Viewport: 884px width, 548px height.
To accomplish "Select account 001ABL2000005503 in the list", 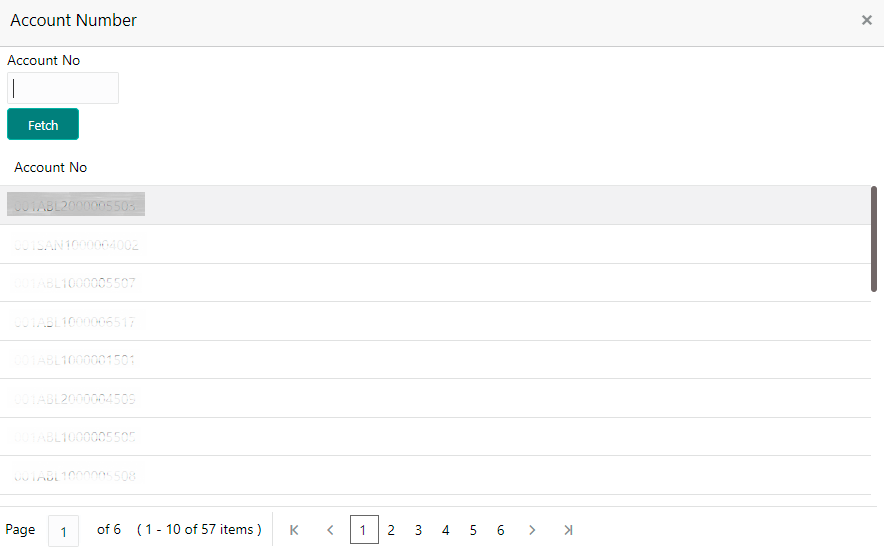I will click(76, 206).
